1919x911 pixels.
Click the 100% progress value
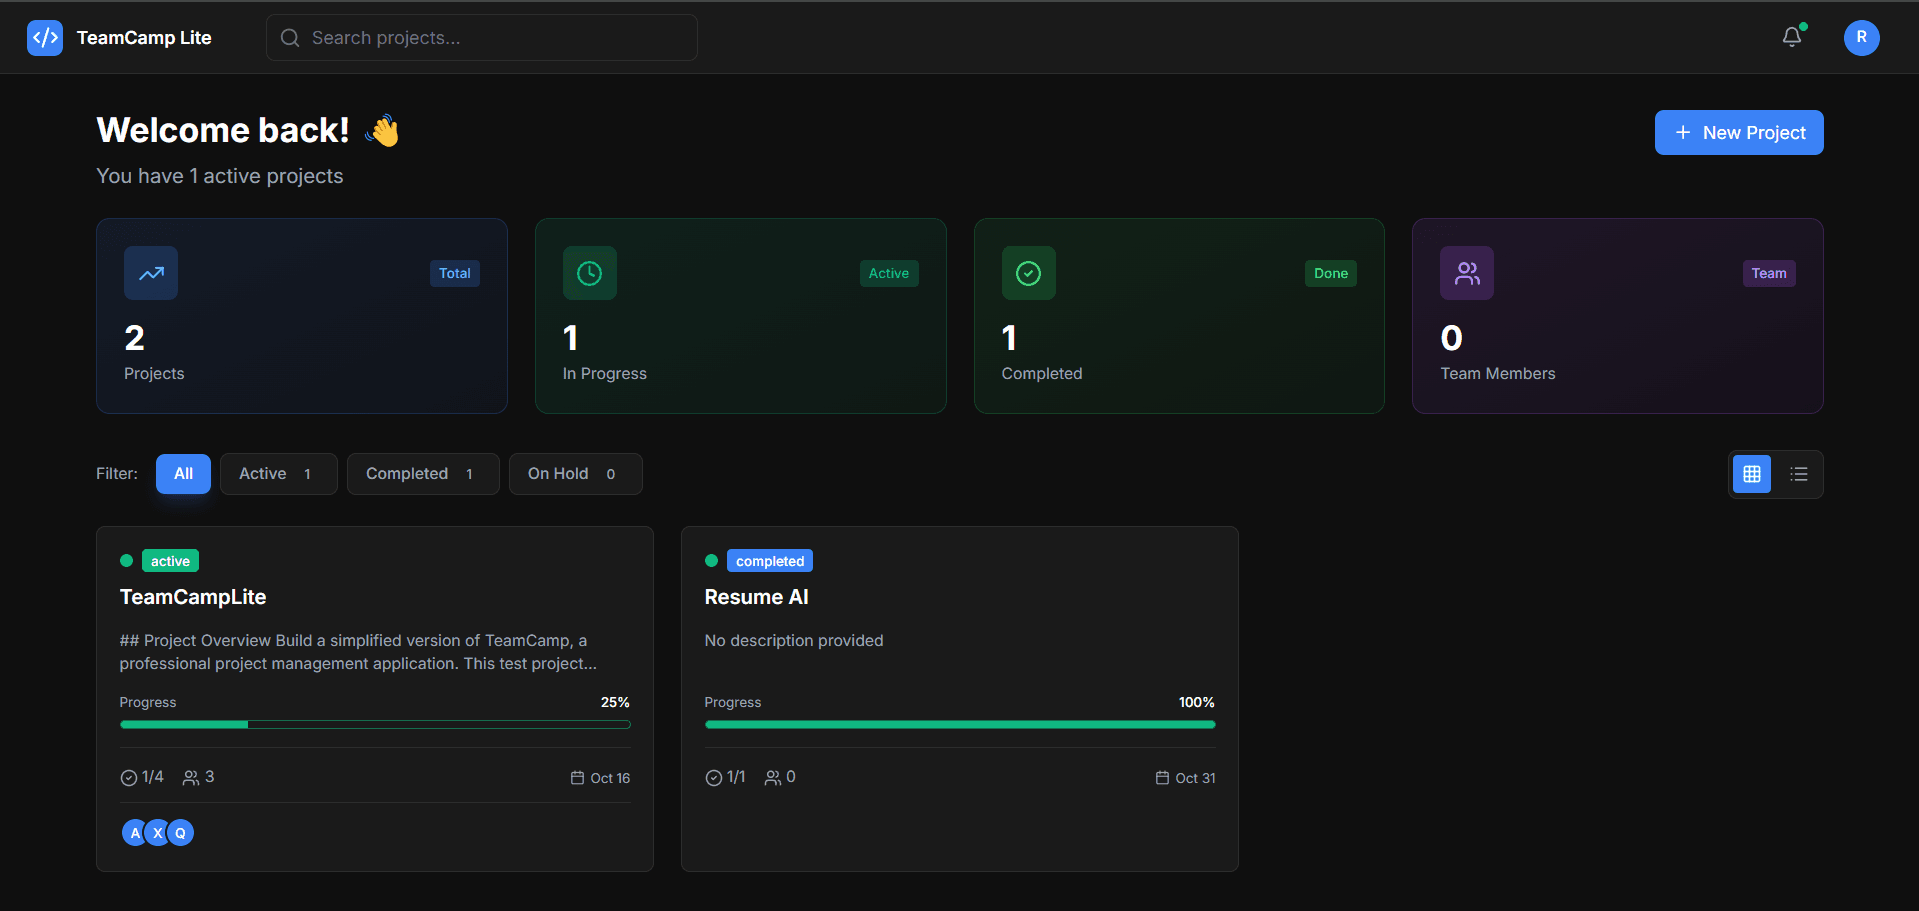click(1197, 702)
